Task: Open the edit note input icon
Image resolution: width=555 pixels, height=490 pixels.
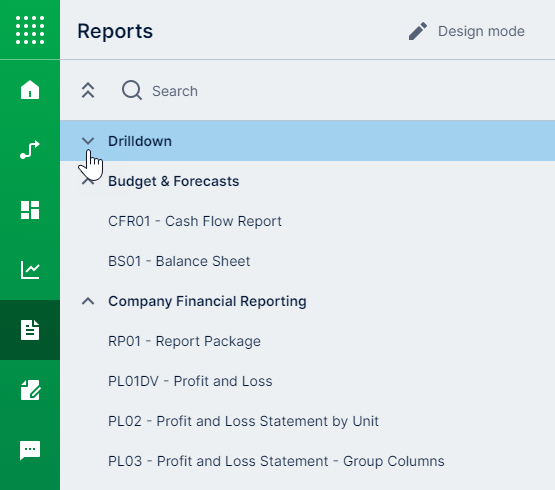Action: (x=30, y=390)
